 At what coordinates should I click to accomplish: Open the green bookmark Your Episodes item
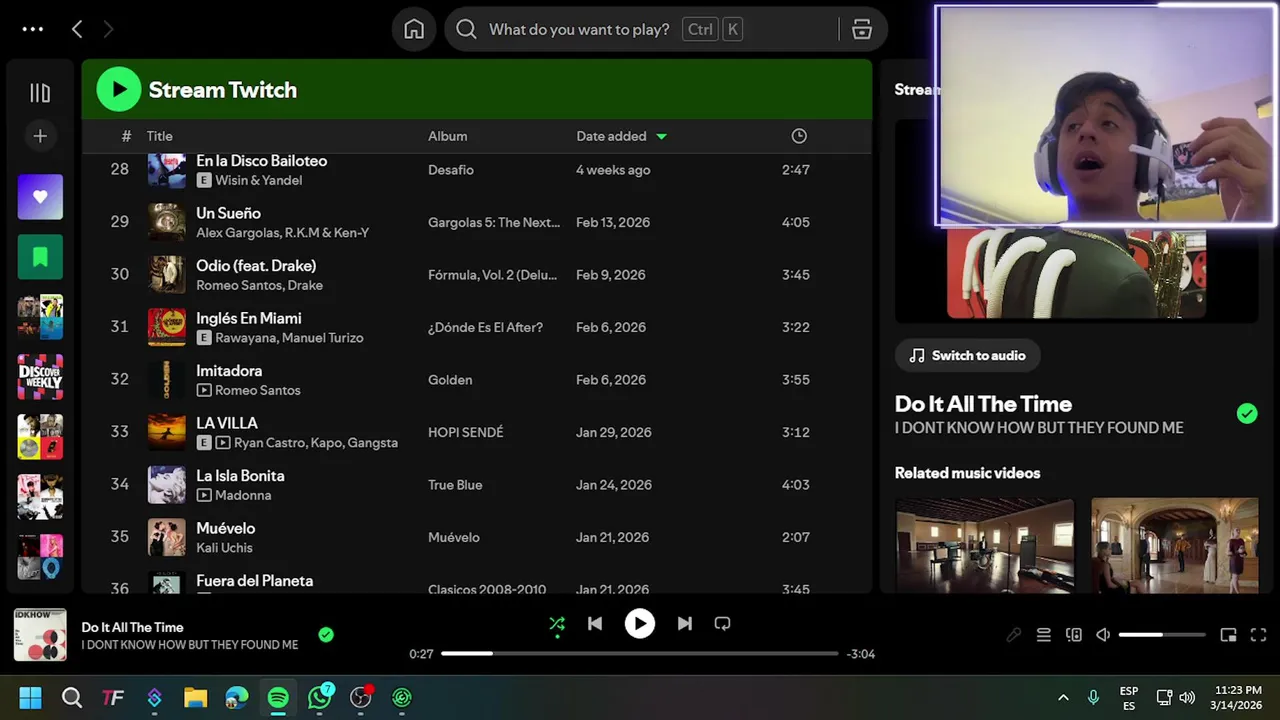(x=40, y=257)
